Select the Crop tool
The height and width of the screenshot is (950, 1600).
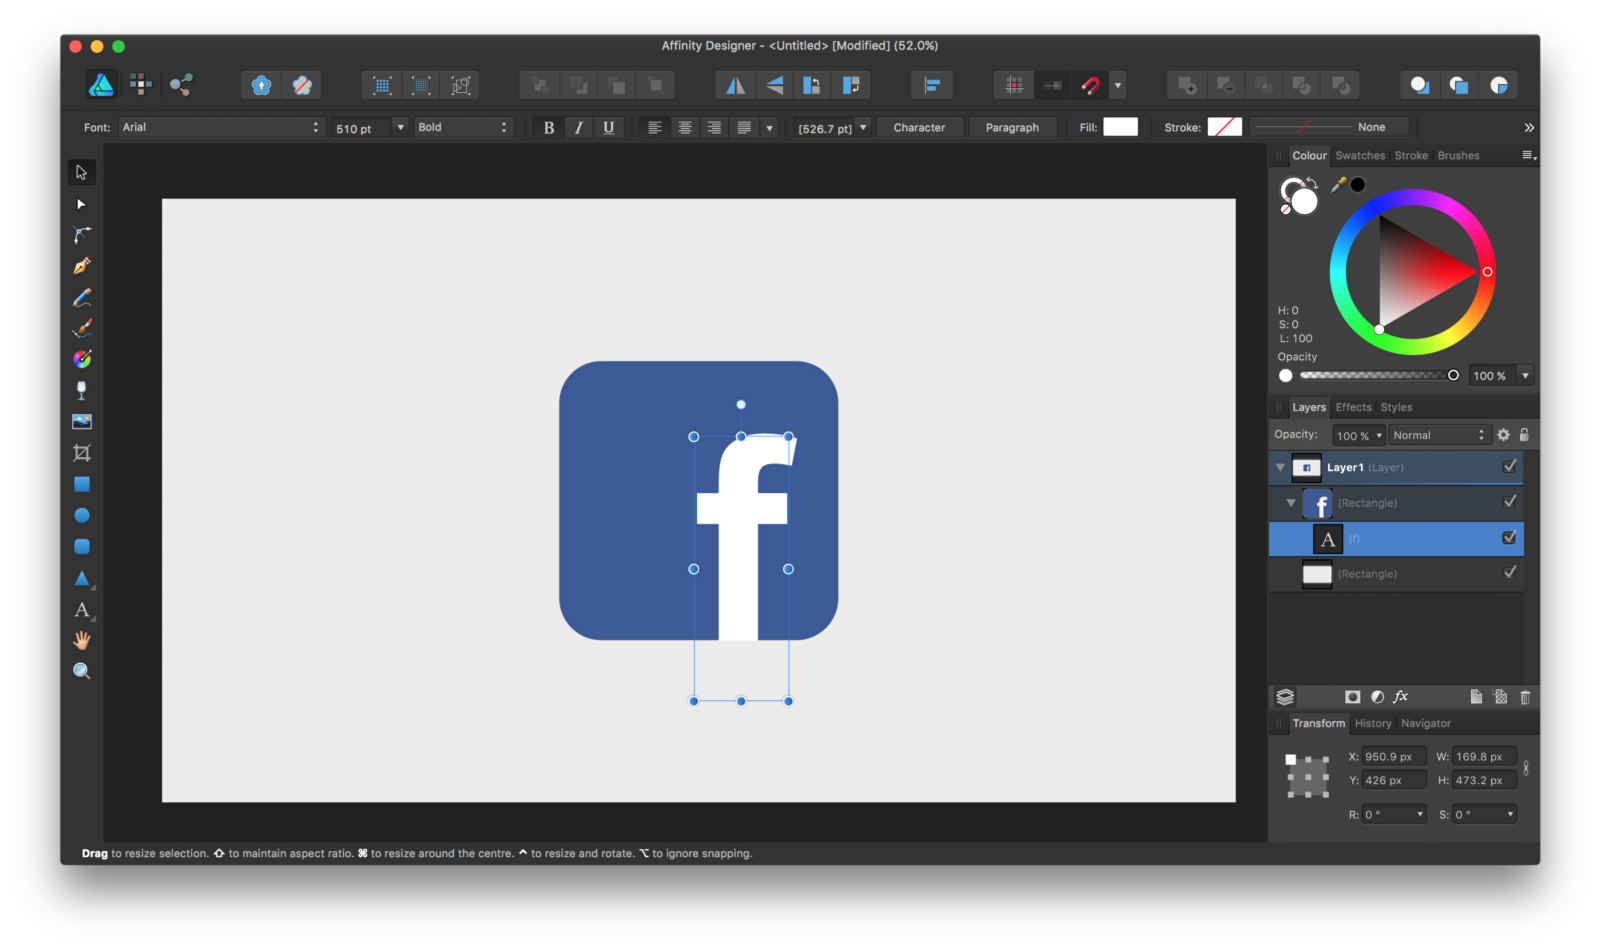82,452
